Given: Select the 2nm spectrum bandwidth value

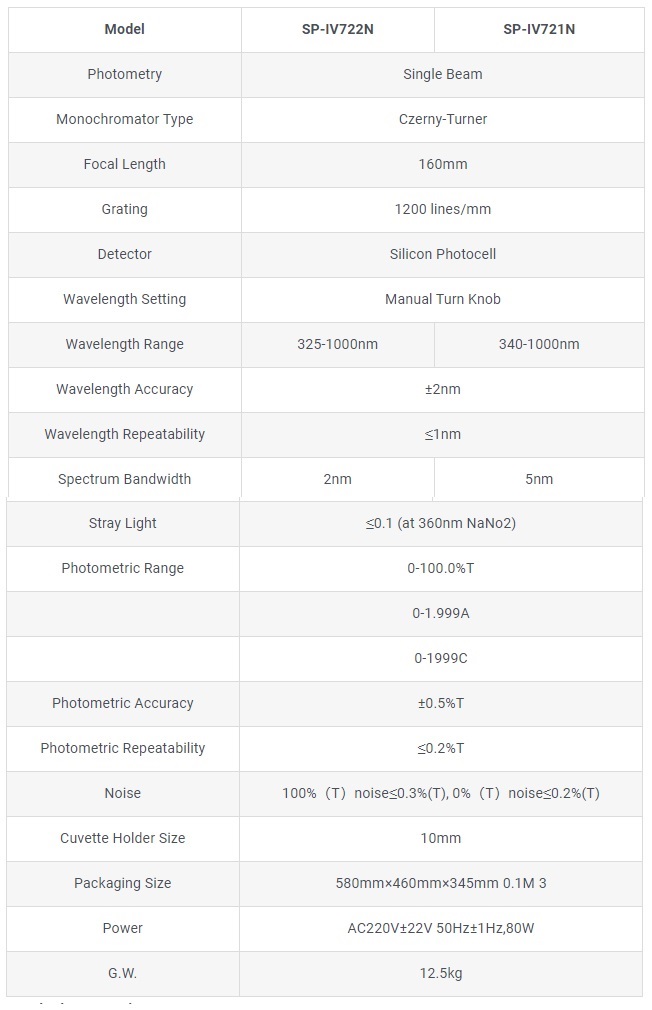Looking at the screenshot, I should coord(338,479).
